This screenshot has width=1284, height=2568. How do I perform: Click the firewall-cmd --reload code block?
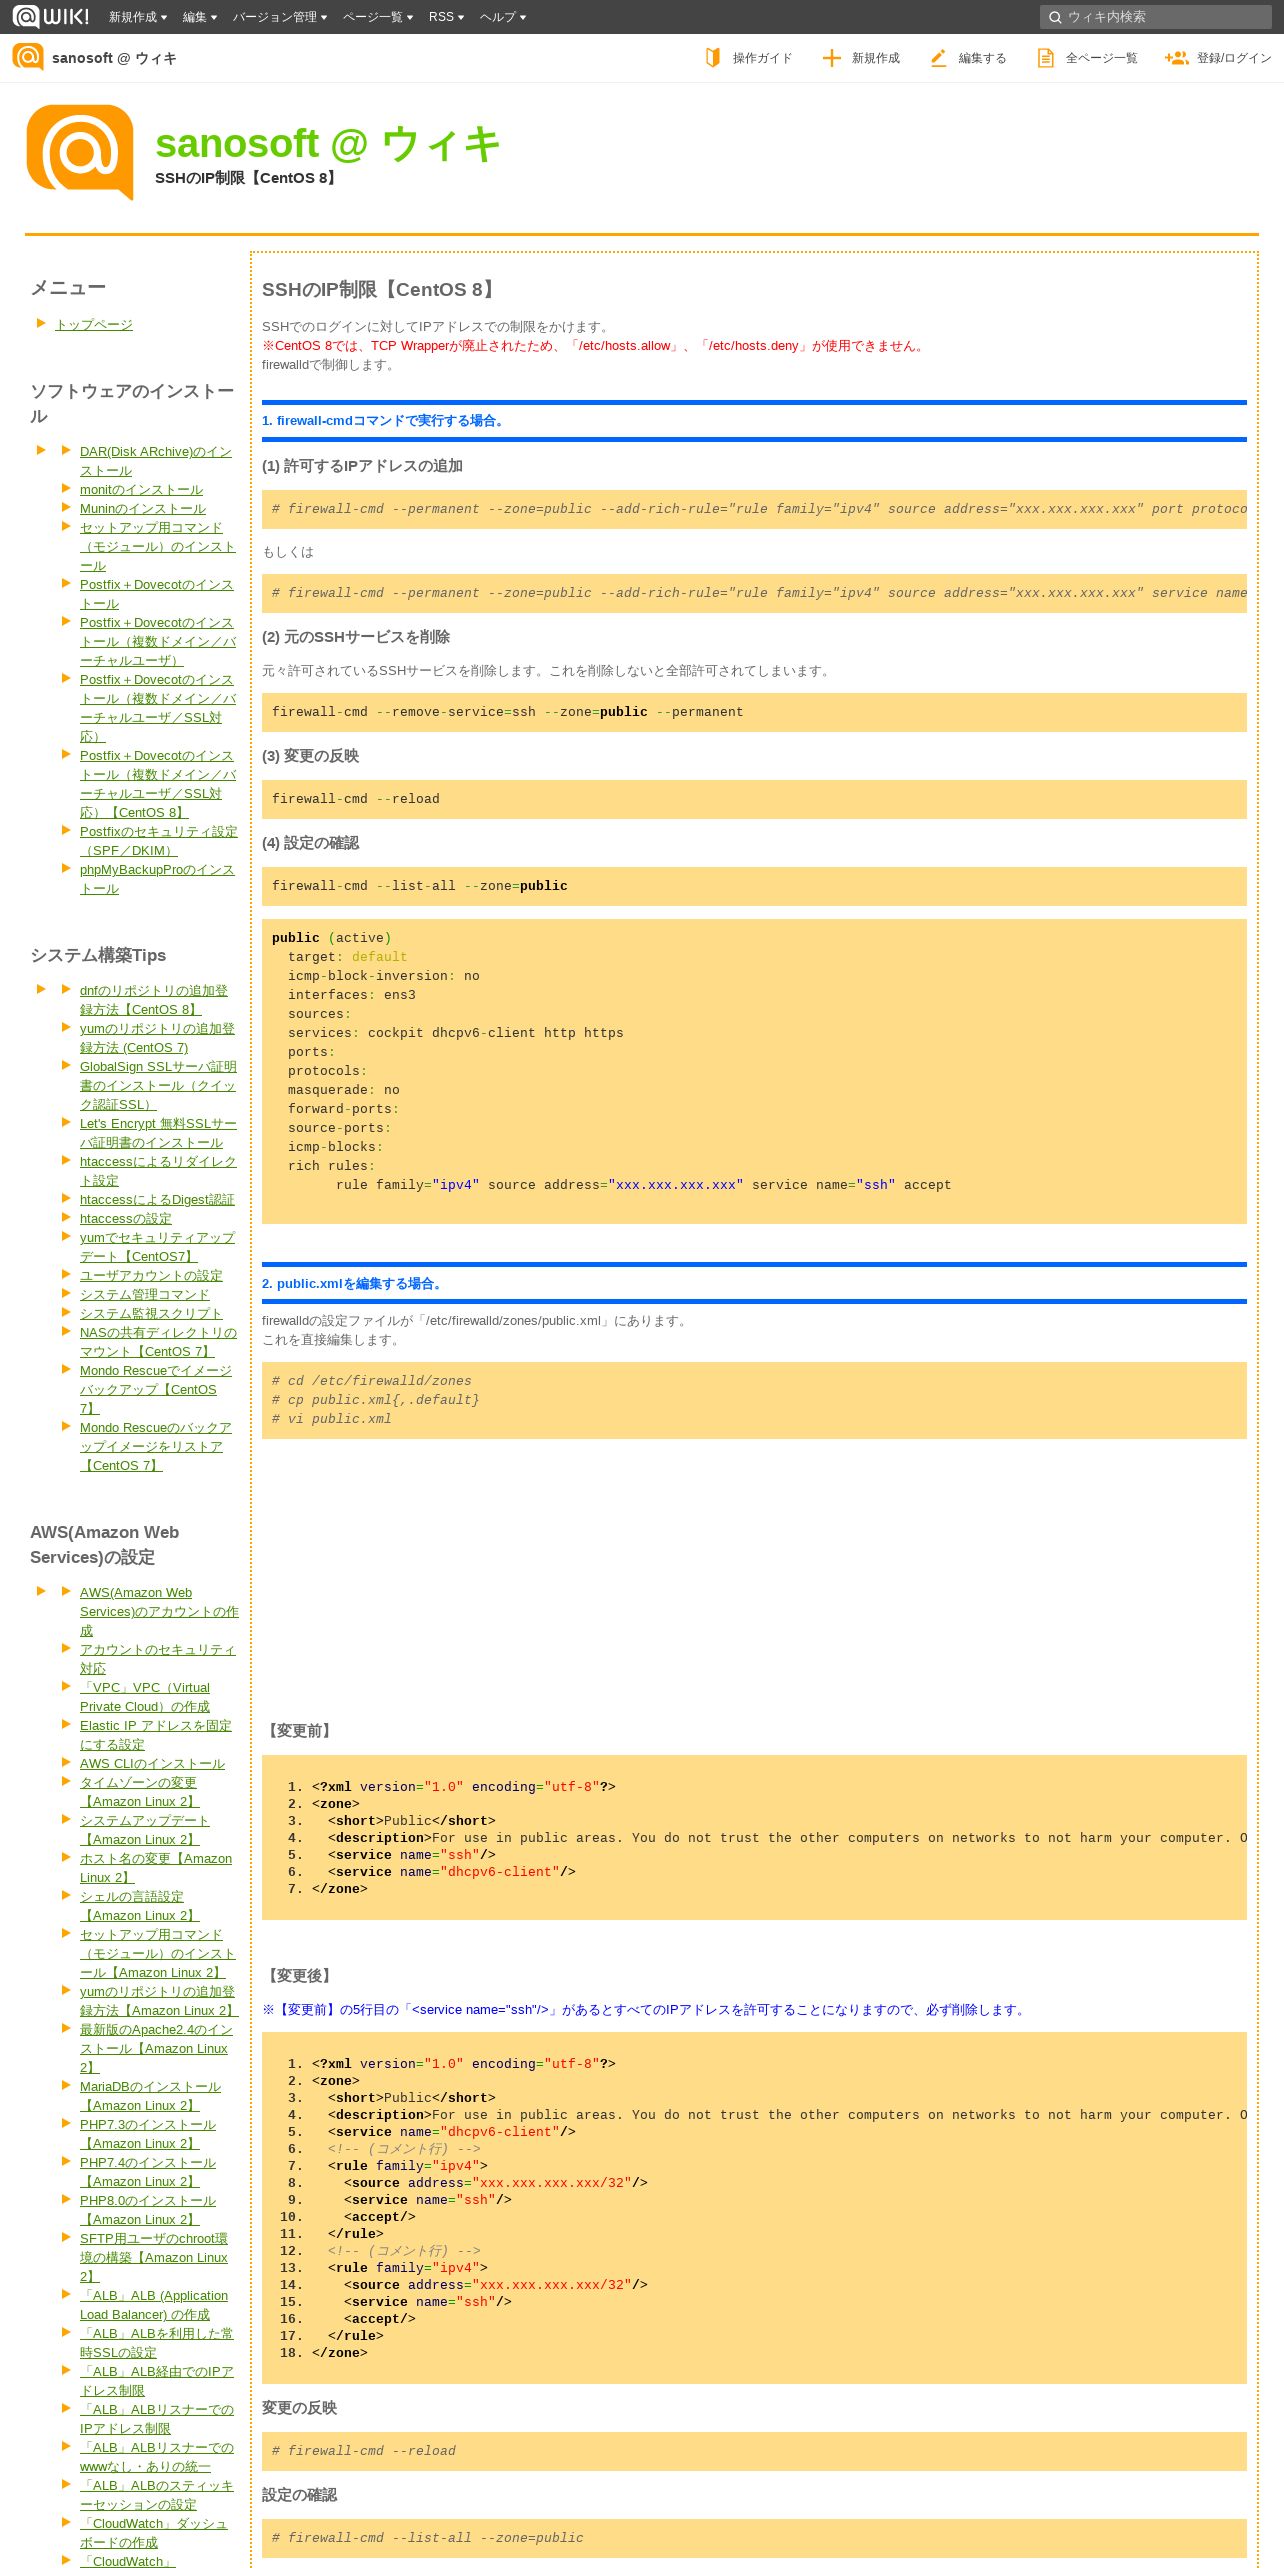coord(754,799)
